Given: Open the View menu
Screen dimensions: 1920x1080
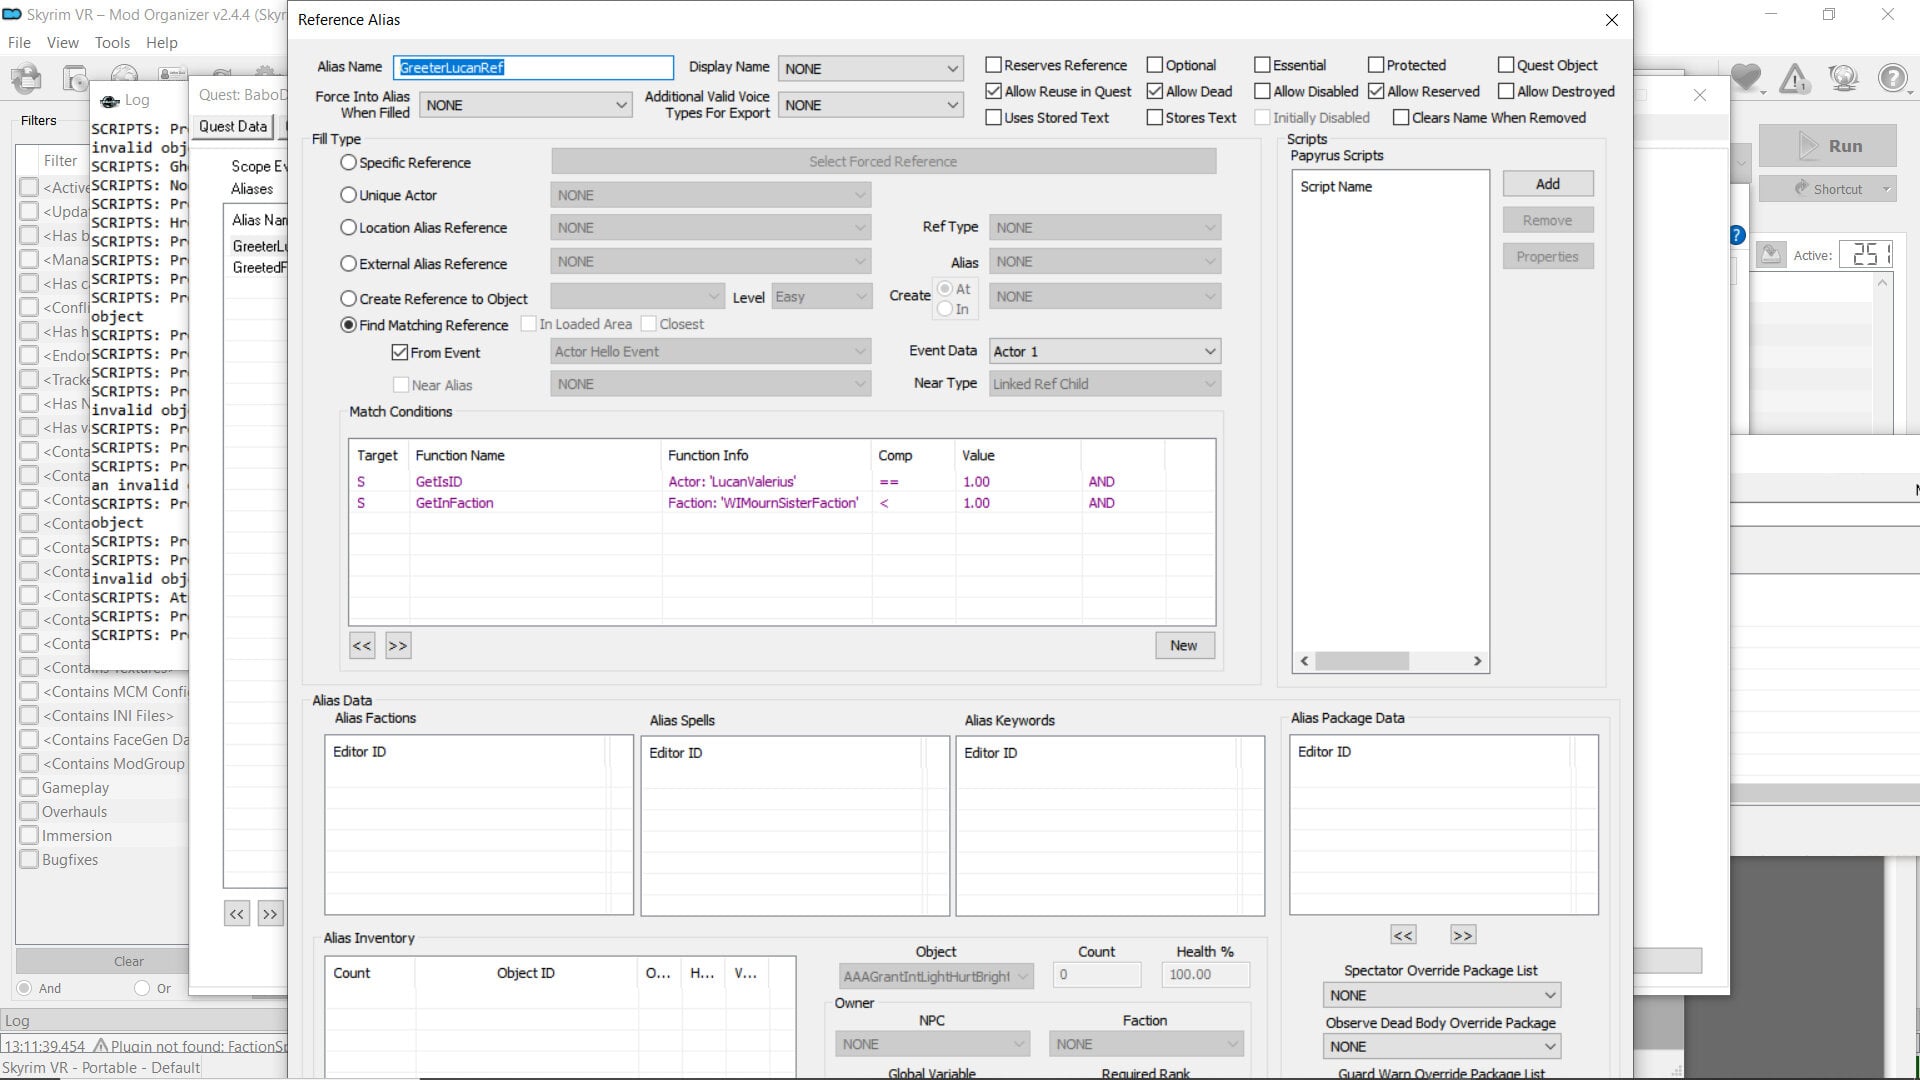Looking at the screenshot, I should pyautogui.click(x=62, y=43).
